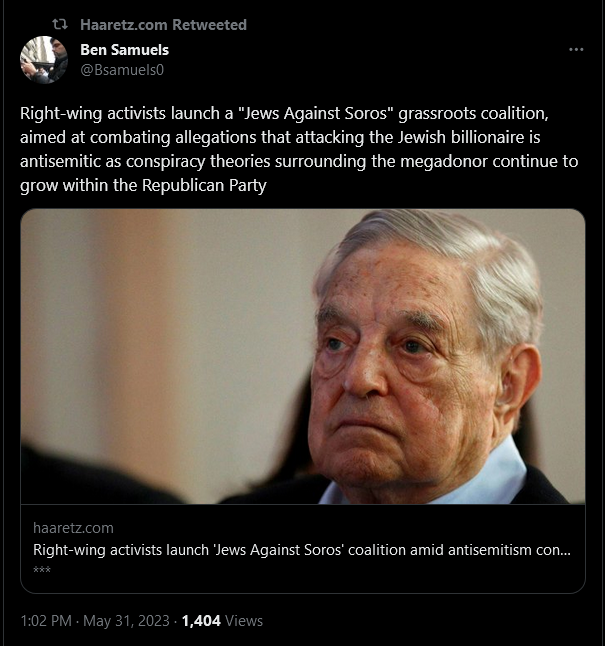The image size is (605, 646).
Task: Open the three-dot more options menu
Action: pyautogui.click(x=576, y=49)
